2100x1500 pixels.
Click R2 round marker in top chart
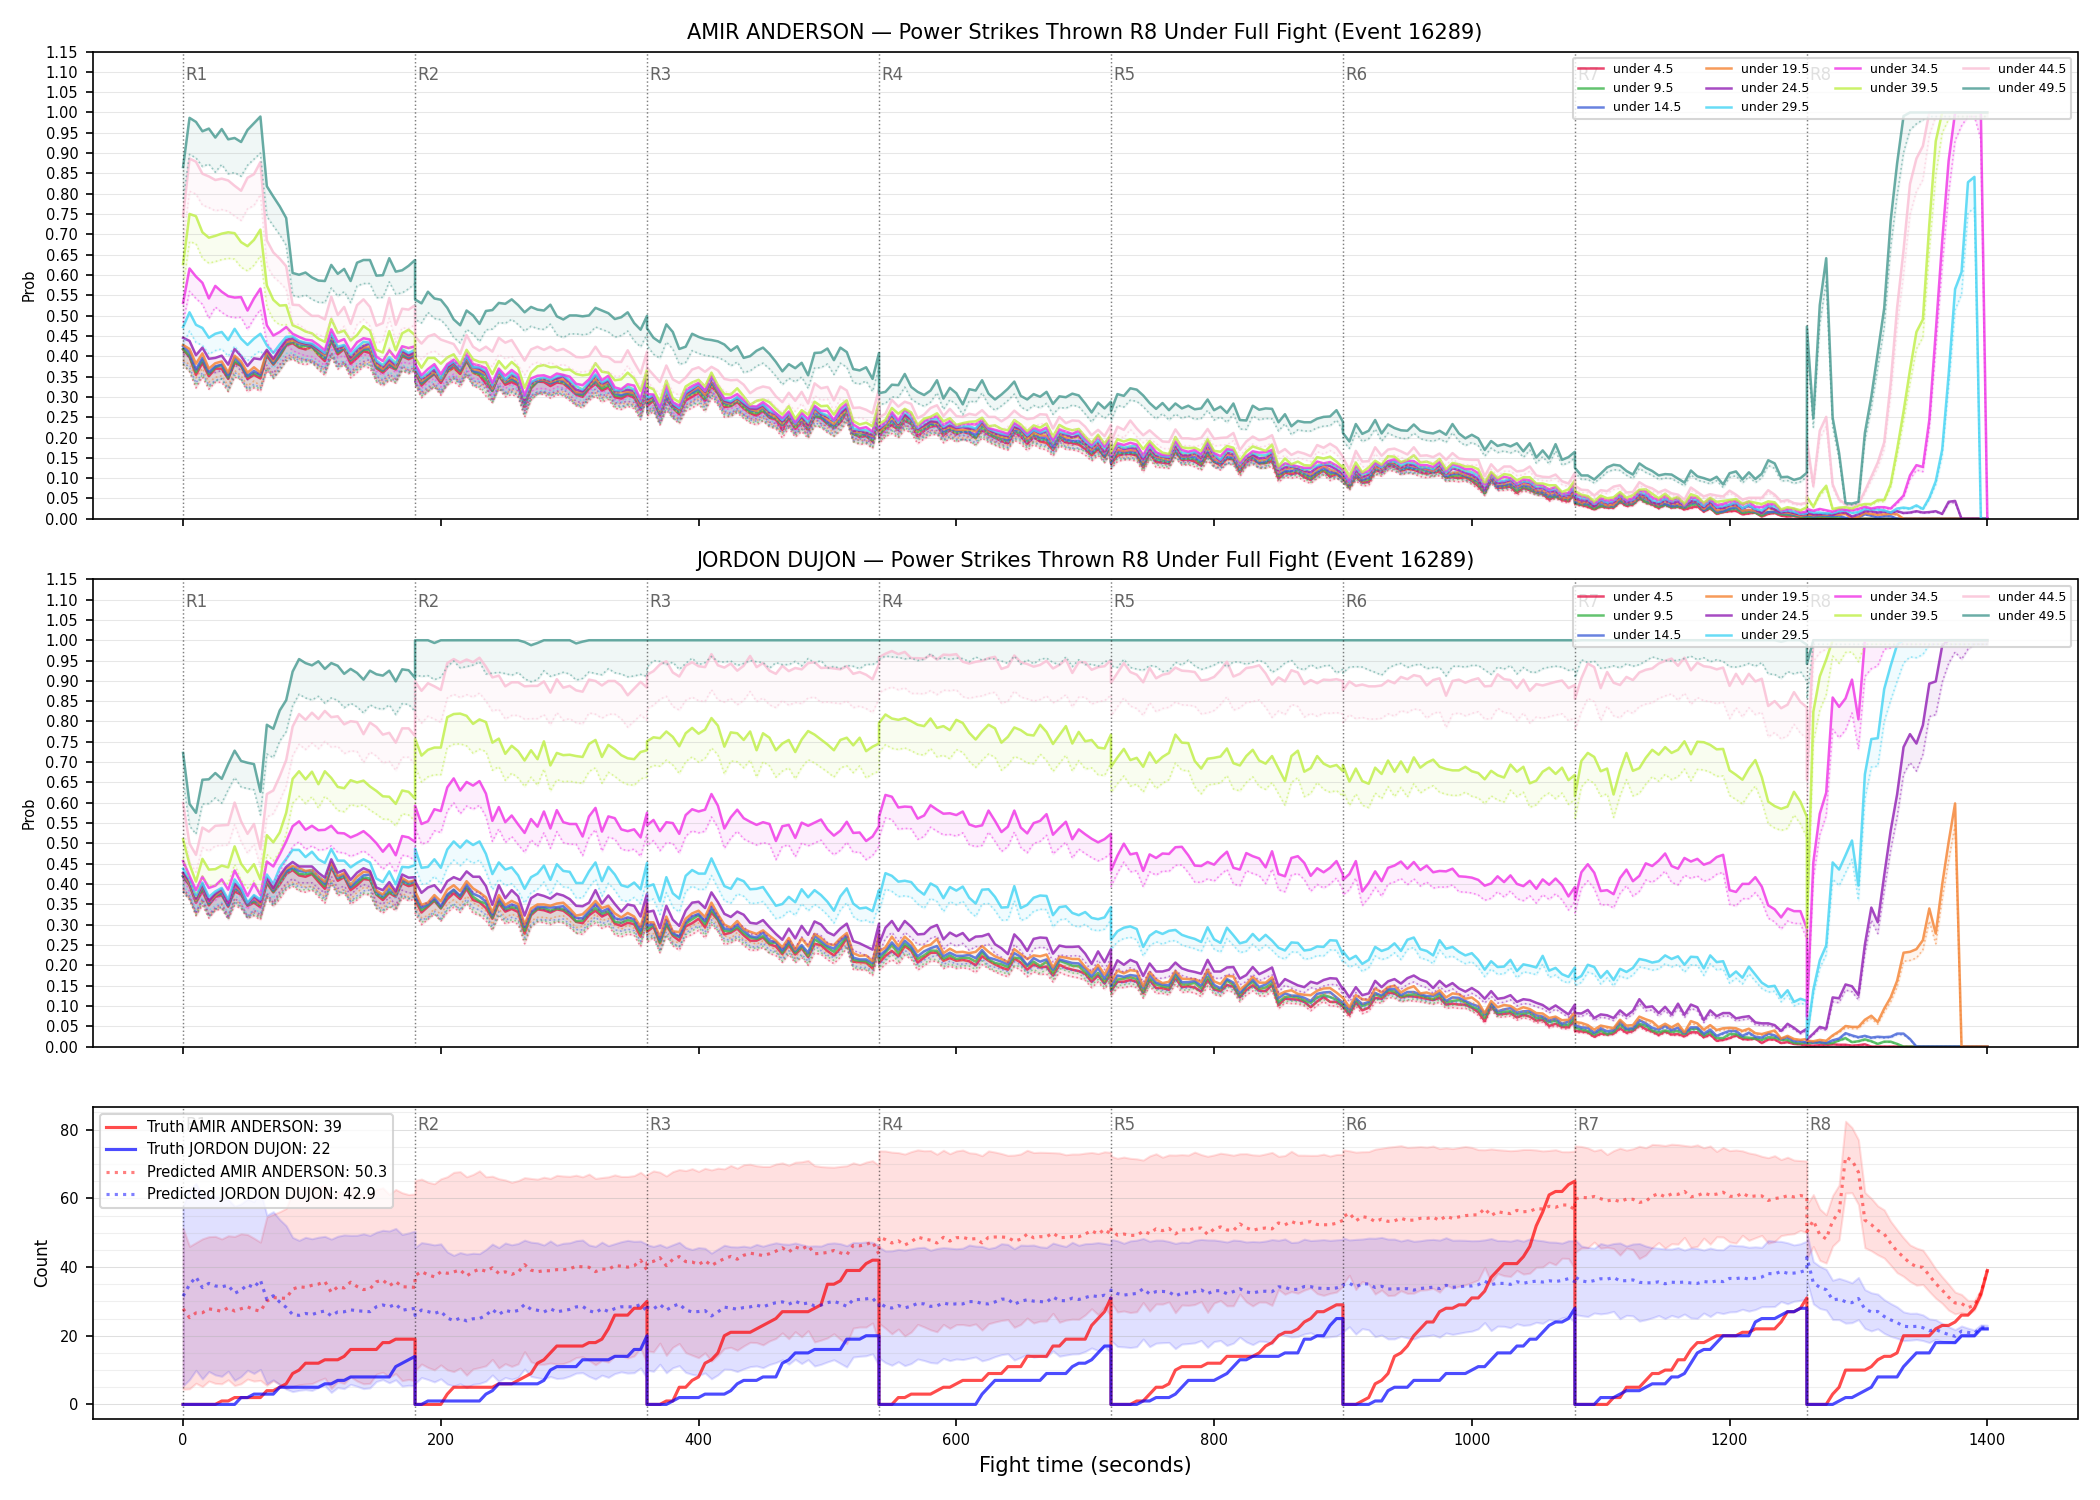428,74
